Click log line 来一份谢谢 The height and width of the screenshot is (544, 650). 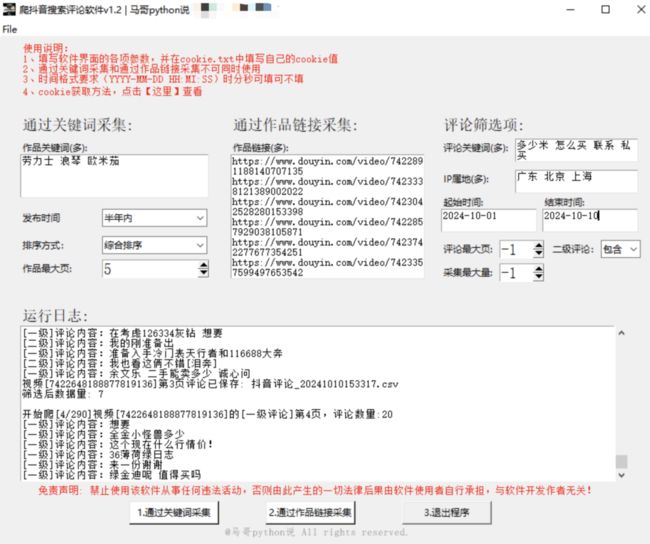point(92,465)
